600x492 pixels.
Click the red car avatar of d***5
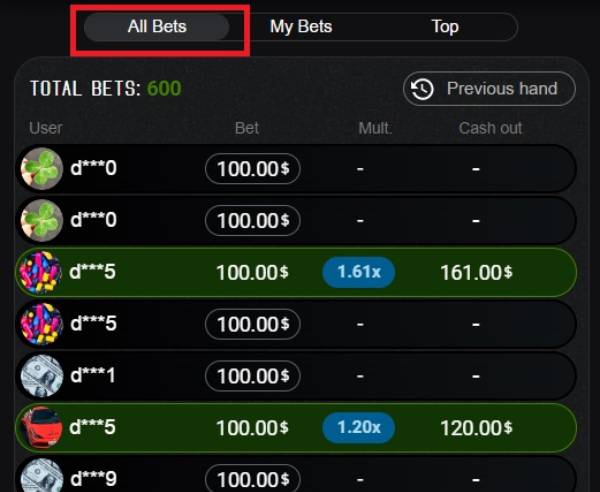pyautogui.click(x=41, y=427)
